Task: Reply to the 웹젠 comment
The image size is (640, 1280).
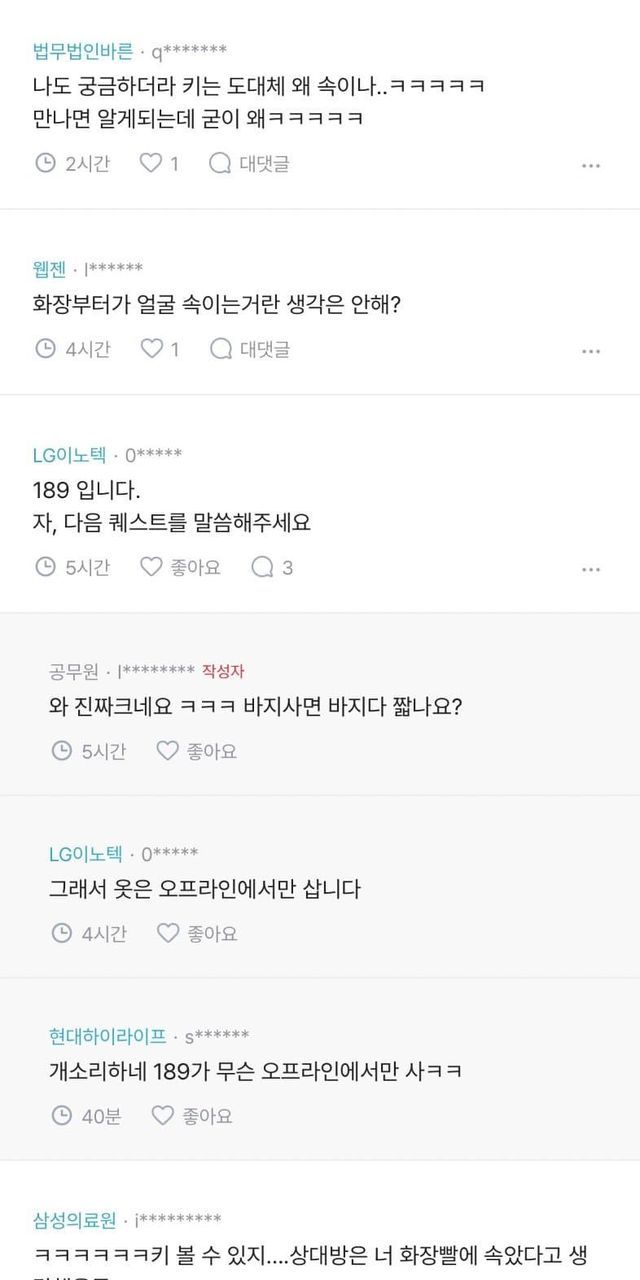Action: (248, 349)
